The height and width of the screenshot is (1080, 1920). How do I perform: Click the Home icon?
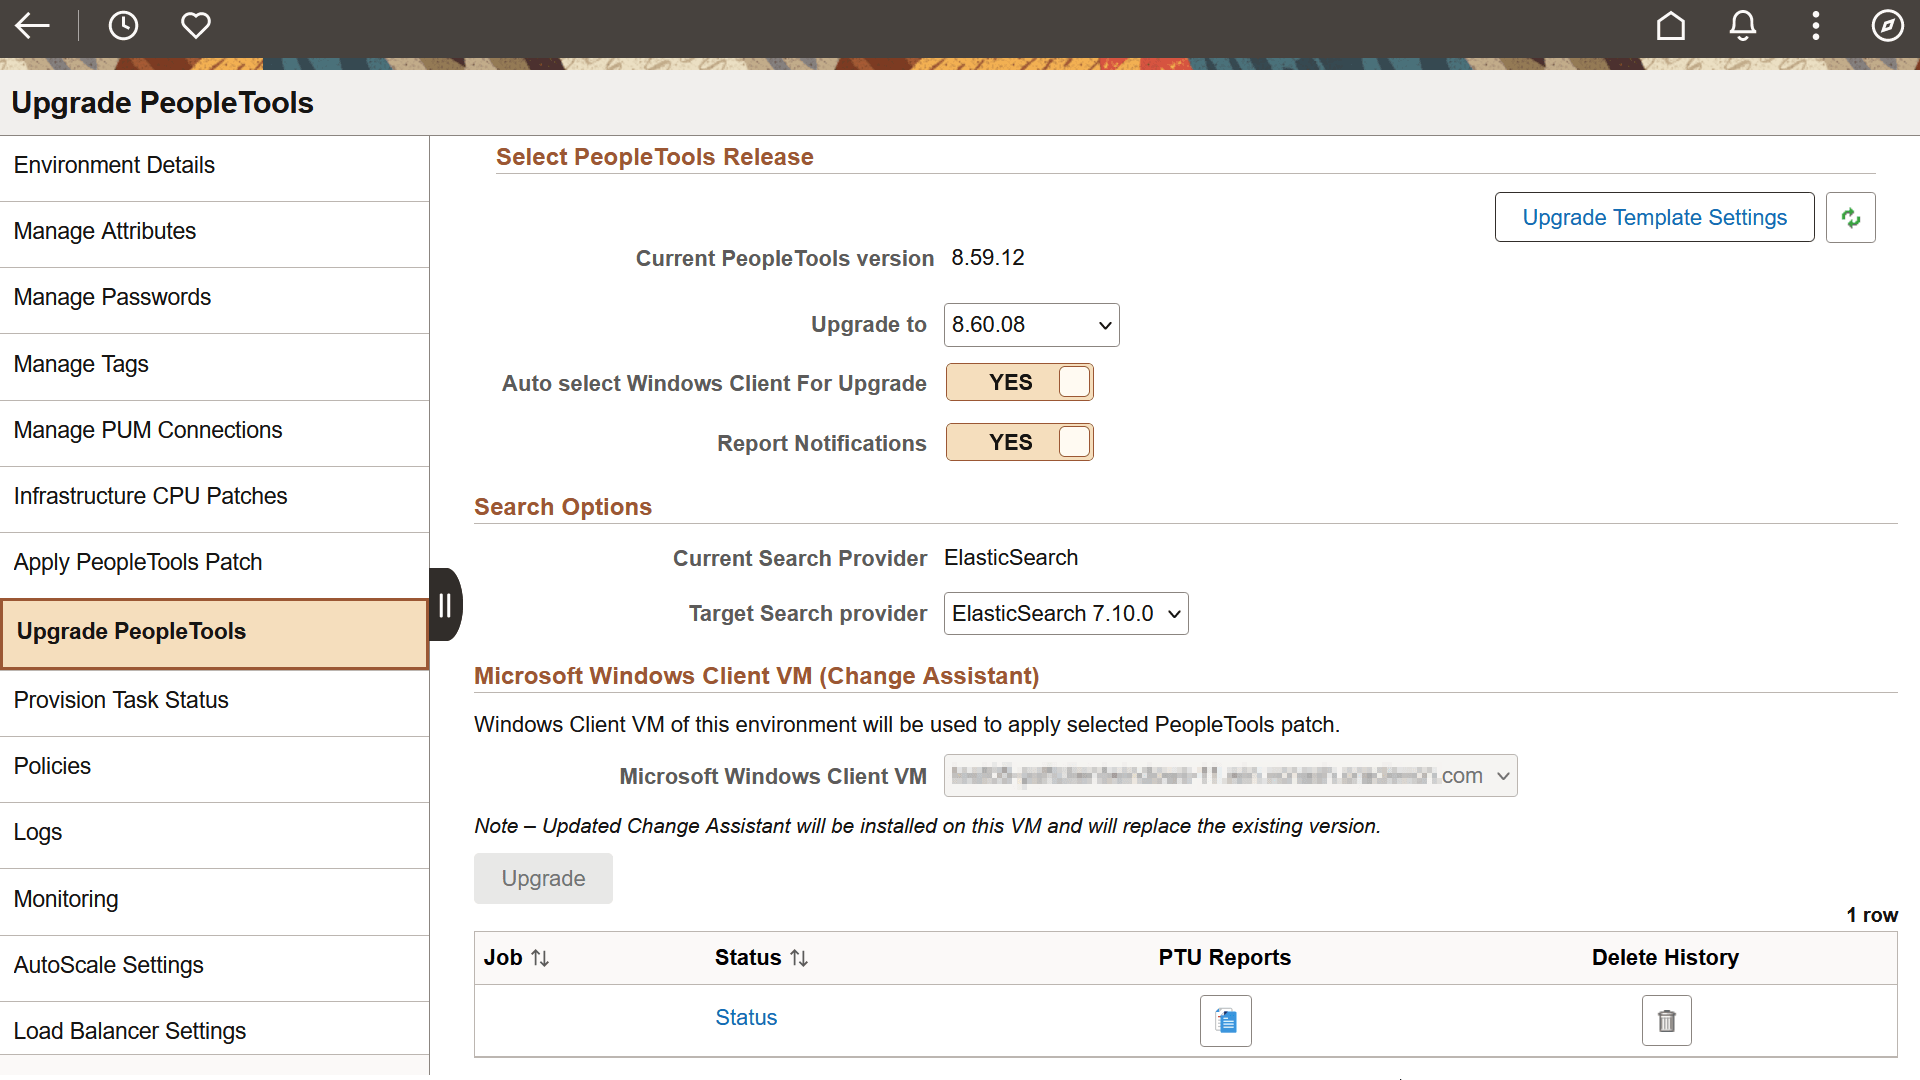[x=1670, y=27]
